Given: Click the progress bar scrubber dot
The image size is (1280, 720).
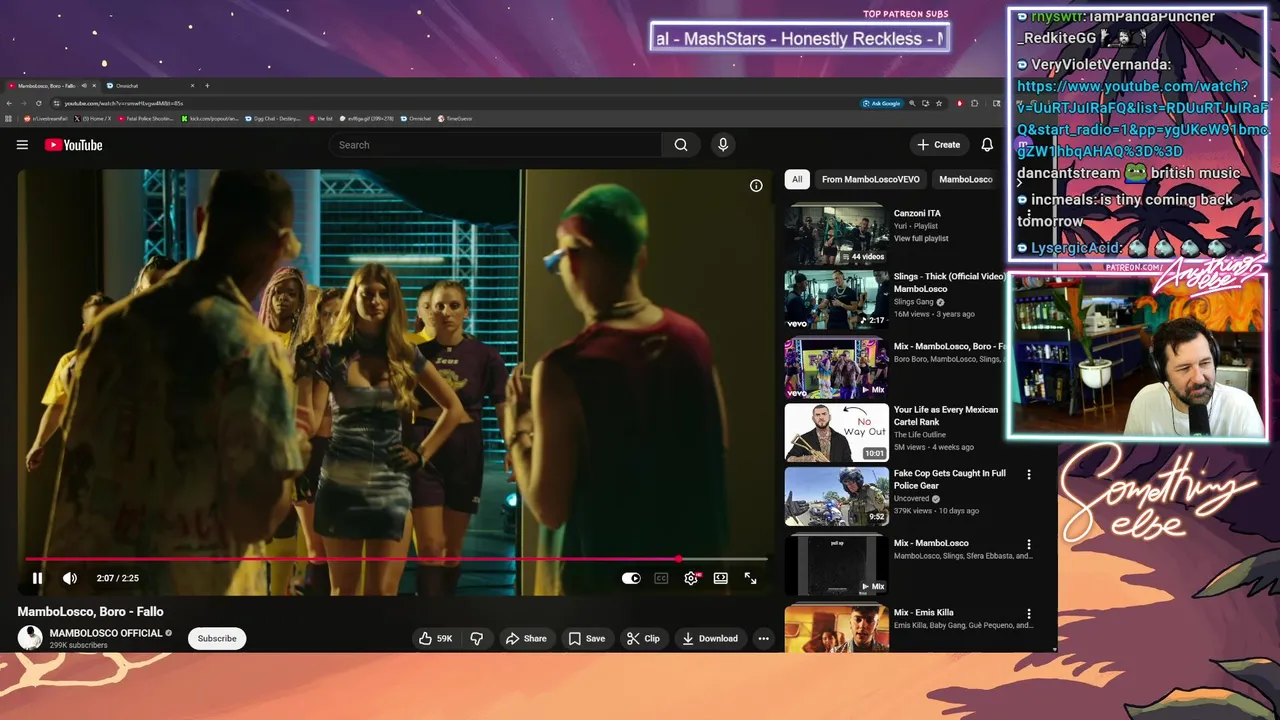Looking at the screenshot, I should click(679, 559).
